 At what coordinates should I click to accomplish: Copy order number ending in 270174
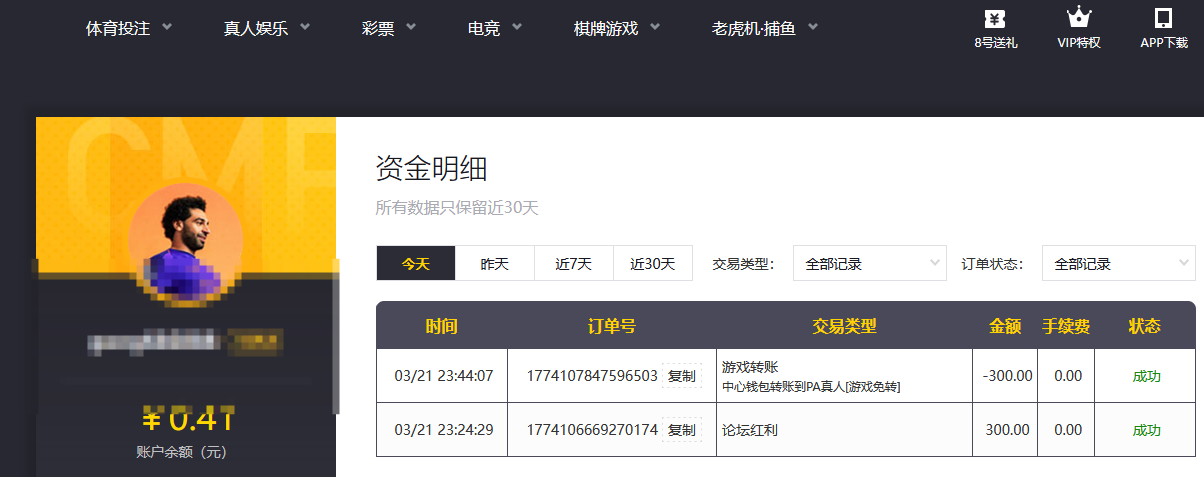681,430
